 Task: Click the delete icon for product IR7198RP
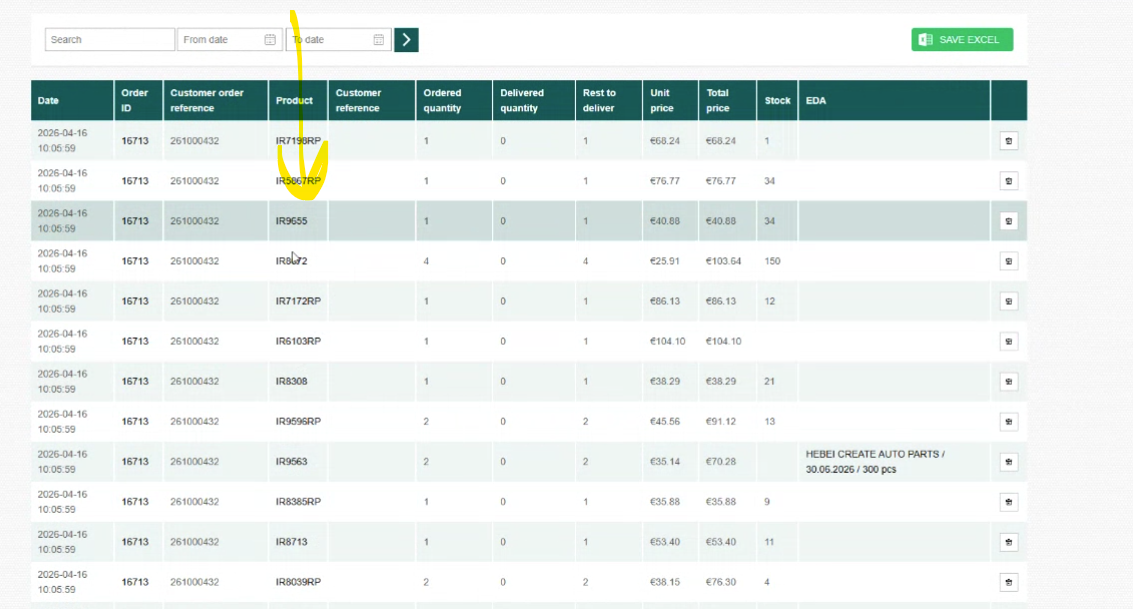tap(1008, 141)
